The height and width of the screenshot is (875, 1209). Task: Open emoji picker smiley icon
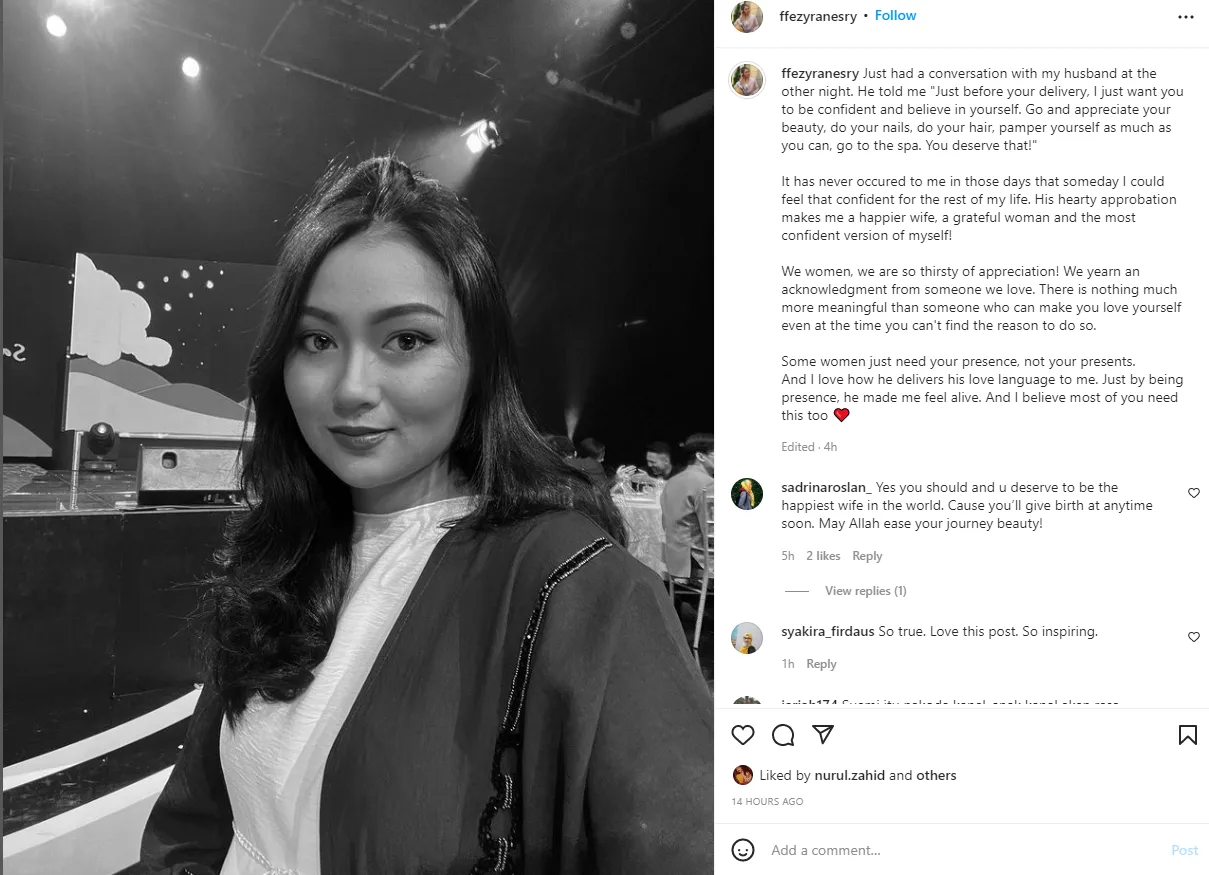tap(743, 850)
